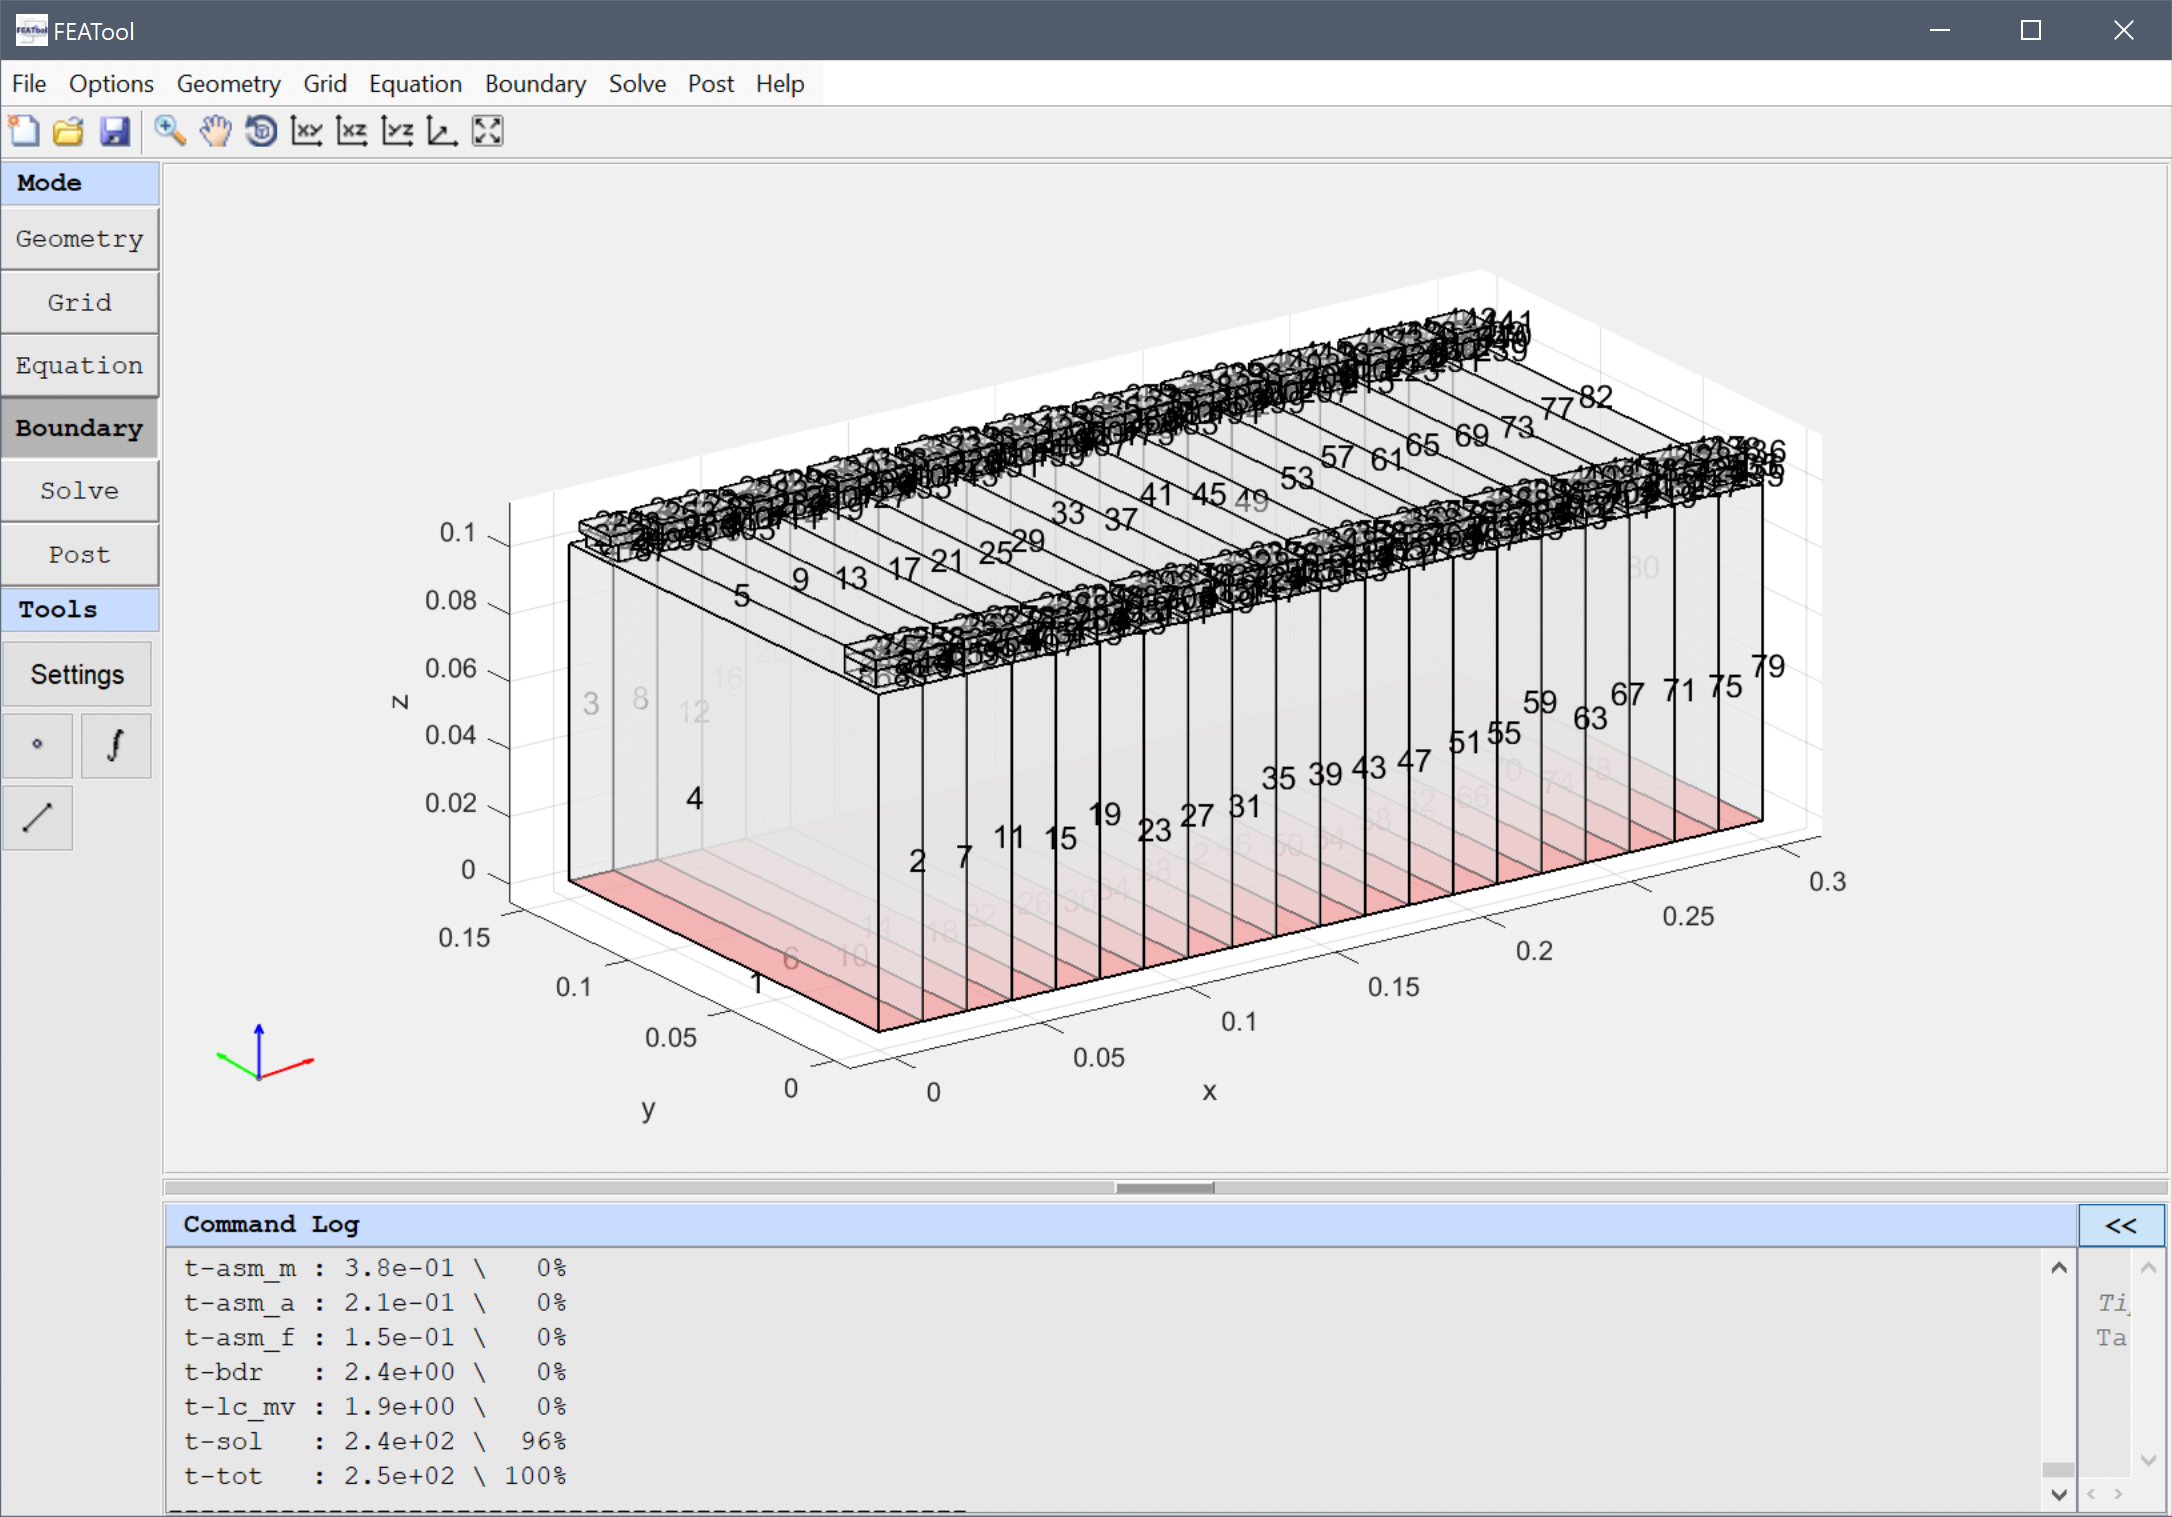
Task: Switch to the XY plane view
Action: pos(306,131)
